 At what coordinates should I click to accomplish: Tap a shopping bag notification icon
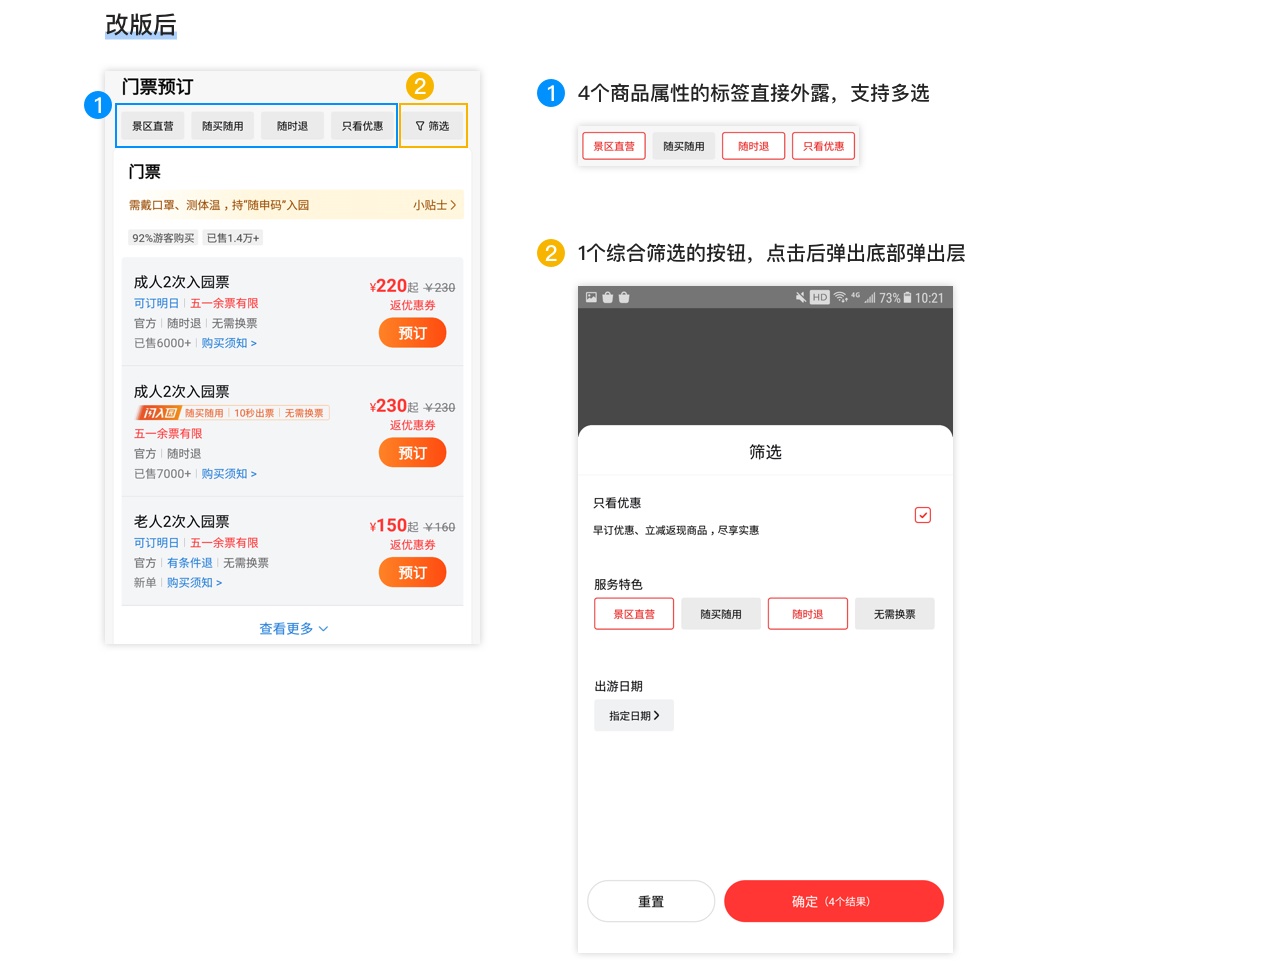coord(606,297)
